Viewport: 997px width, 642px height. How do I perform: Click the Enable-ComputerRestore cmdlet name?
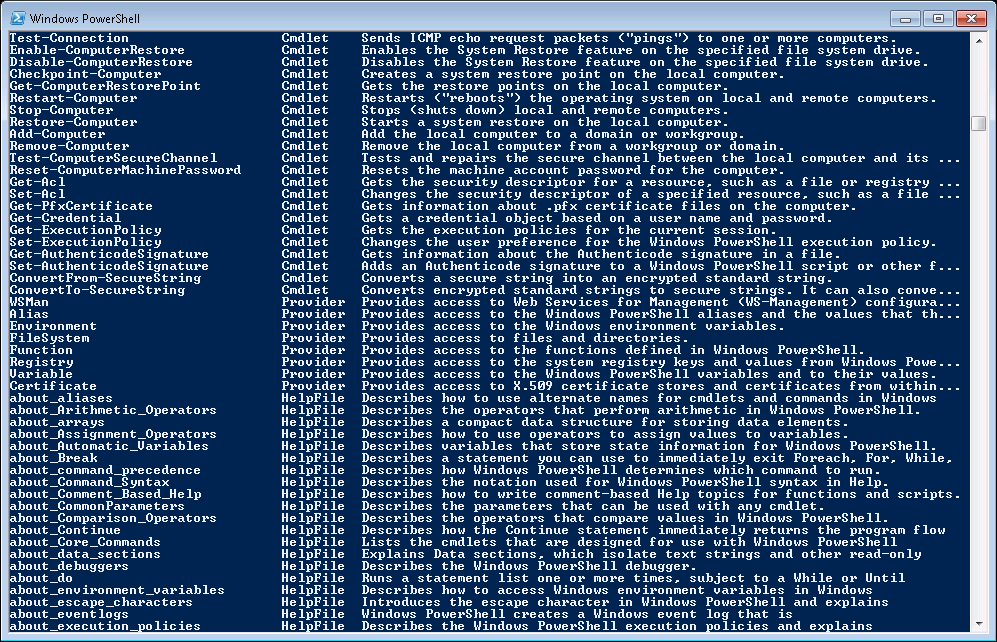pos(97,50)
